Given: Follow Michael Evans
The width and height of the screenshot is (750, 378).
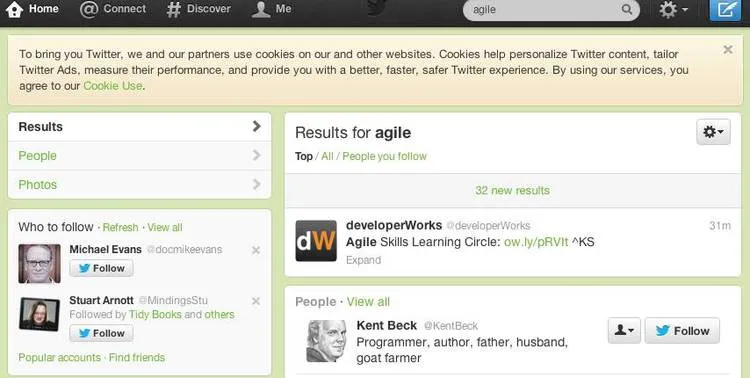Looking at the screenshot, I should (101, 268).
